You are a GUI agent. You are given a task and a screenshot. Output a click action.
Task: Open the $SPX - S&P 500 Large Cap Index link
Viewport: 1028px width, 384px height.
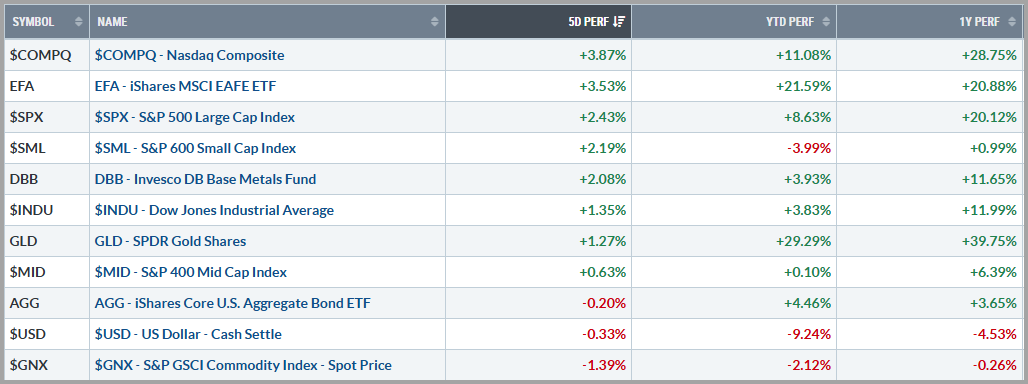pos(195,118)
